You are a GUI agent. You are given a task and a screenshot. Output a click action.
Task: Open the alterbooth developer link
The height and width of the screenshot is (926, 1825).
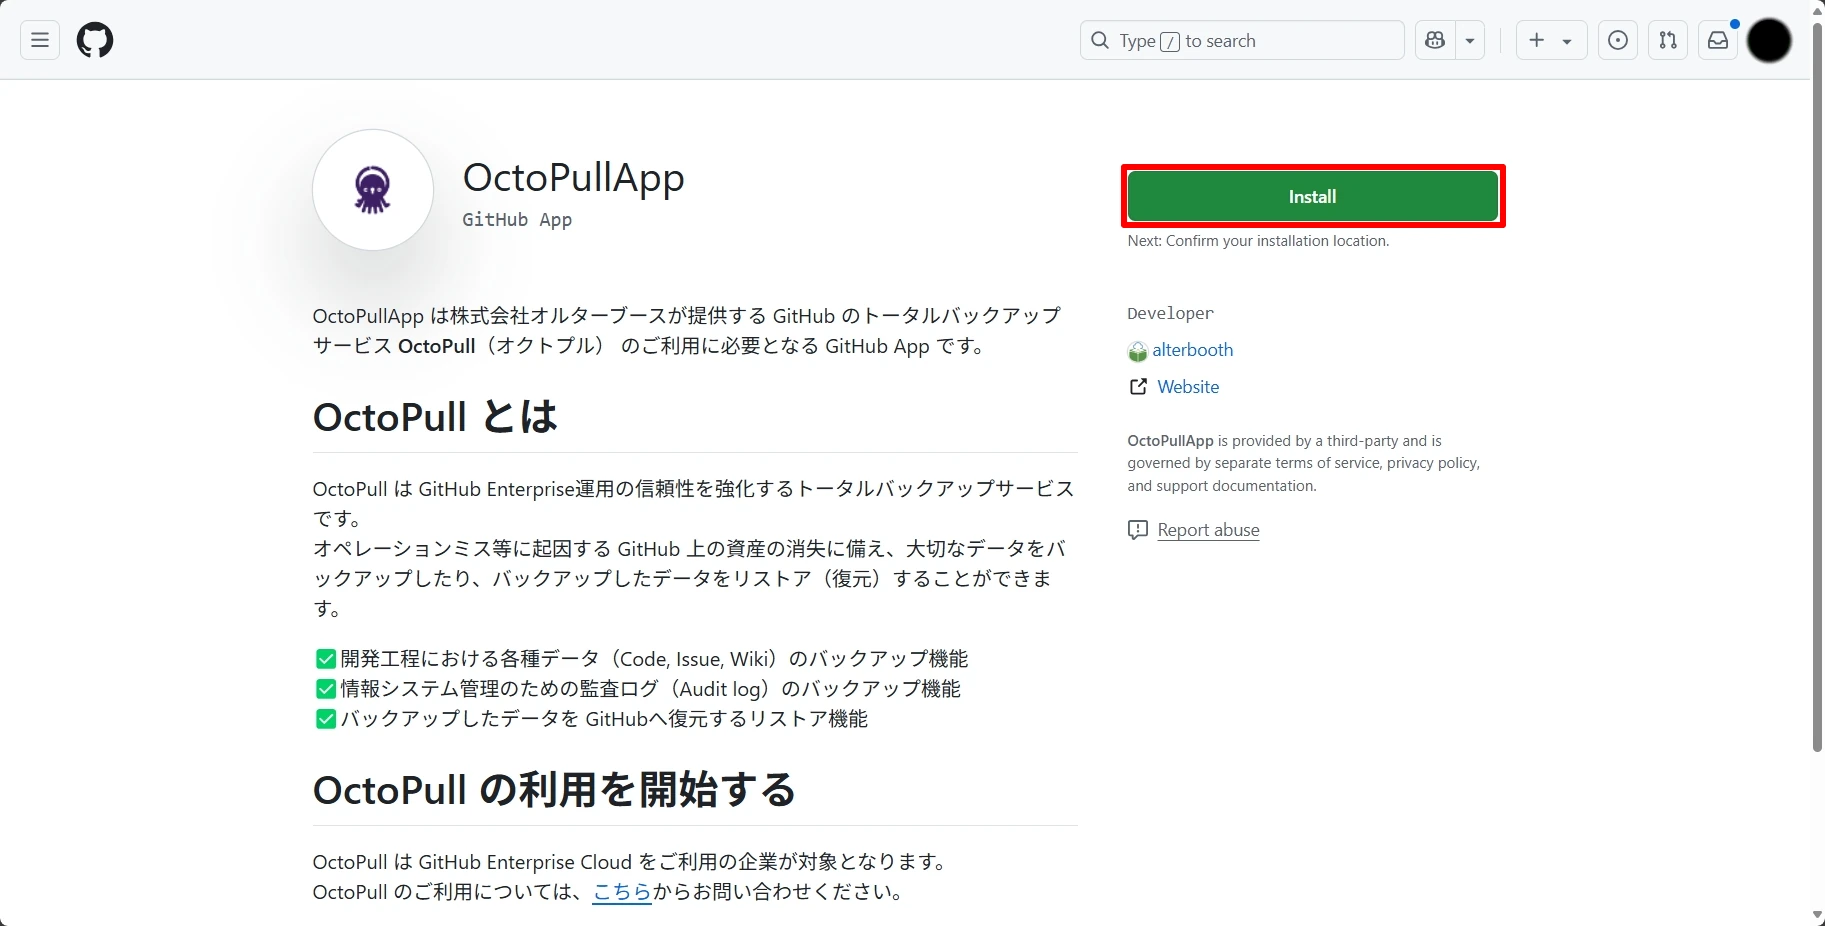pyautogui.click(x=1192, y=350)
